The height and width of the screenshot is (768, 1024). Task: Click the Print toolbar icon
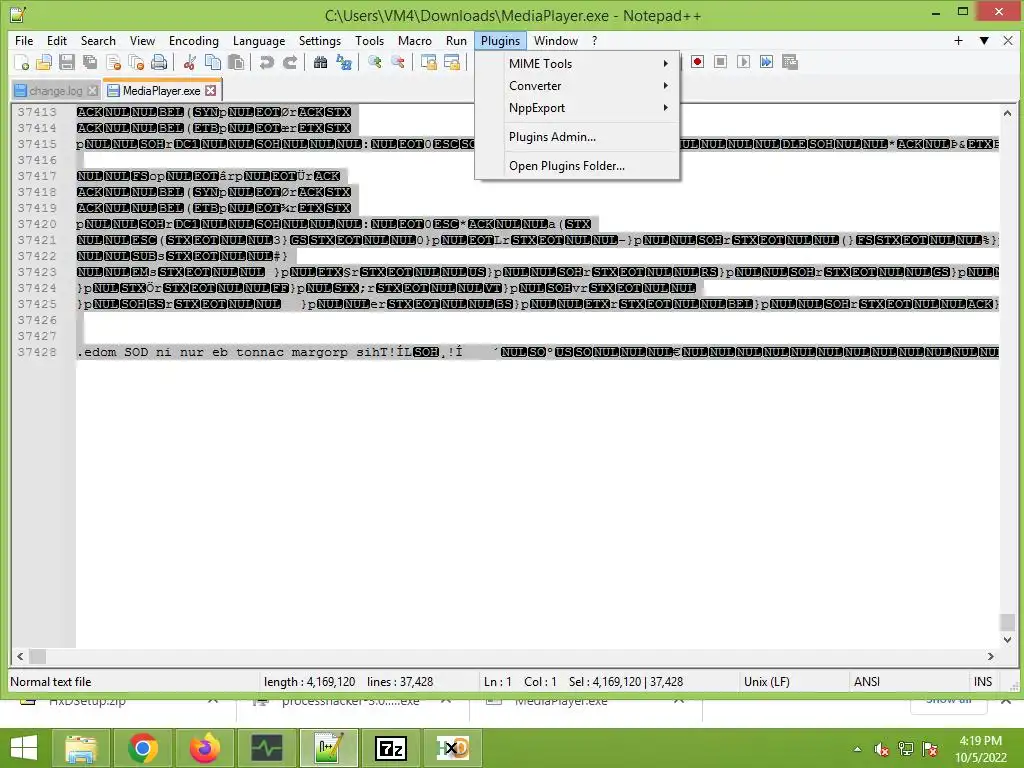click(x=159, y=63)
